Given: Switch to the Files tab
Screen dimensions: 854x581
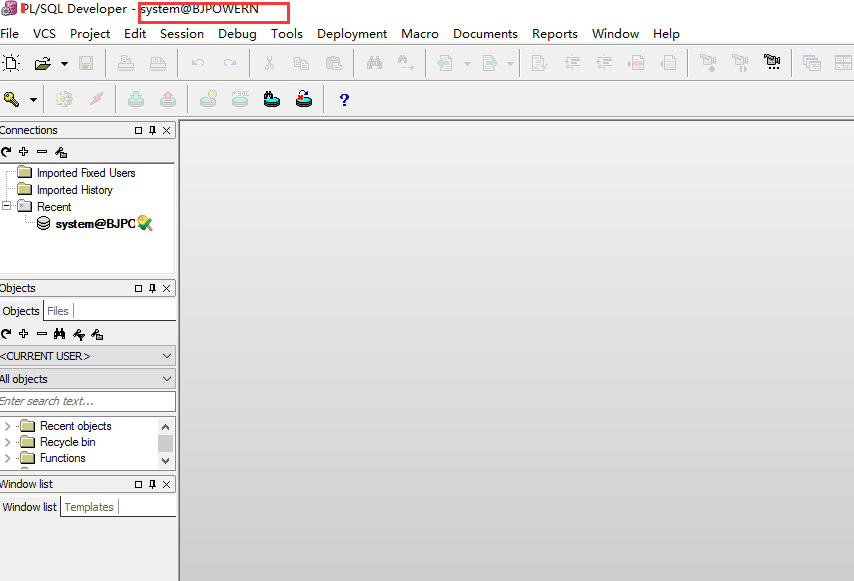Looking at the screenshot, I should pos(58,311).
